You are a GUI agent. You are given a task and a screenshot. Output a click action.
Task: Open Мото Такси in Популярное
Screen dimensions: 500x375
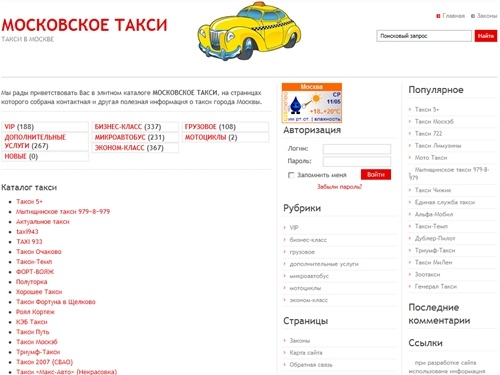(x=431, y=157)
